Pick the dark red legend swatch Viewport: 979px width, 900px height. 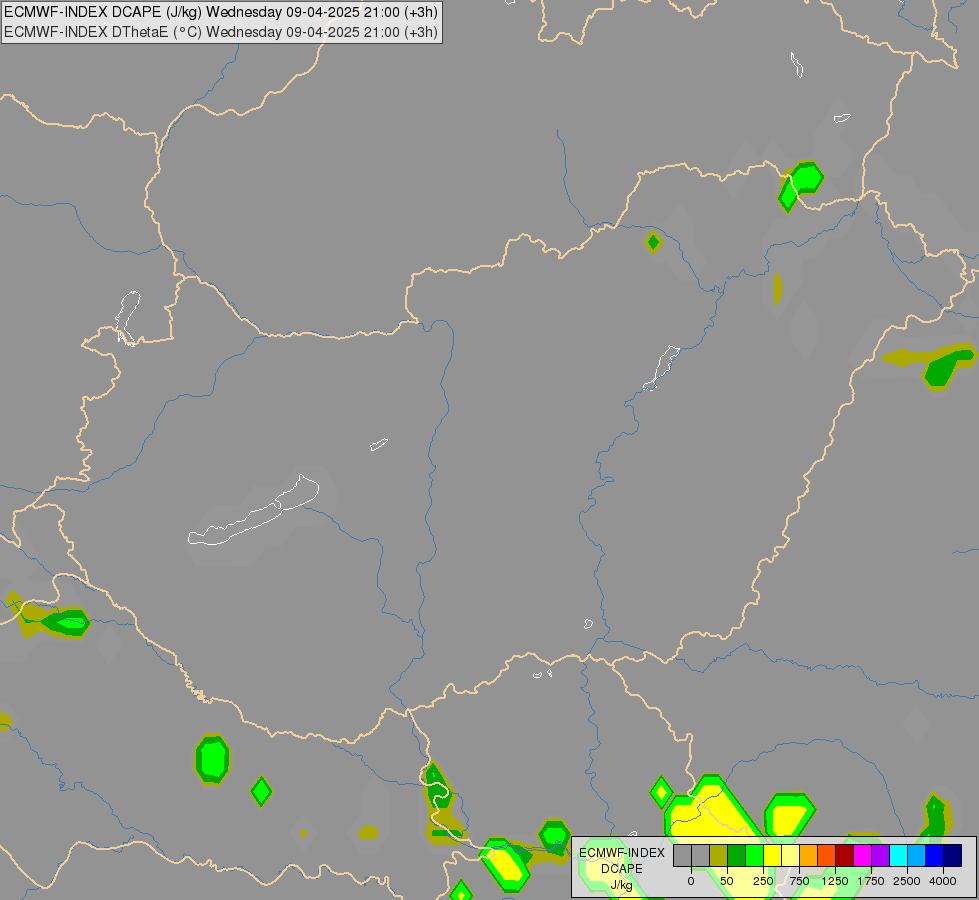[x=845, y=855]
